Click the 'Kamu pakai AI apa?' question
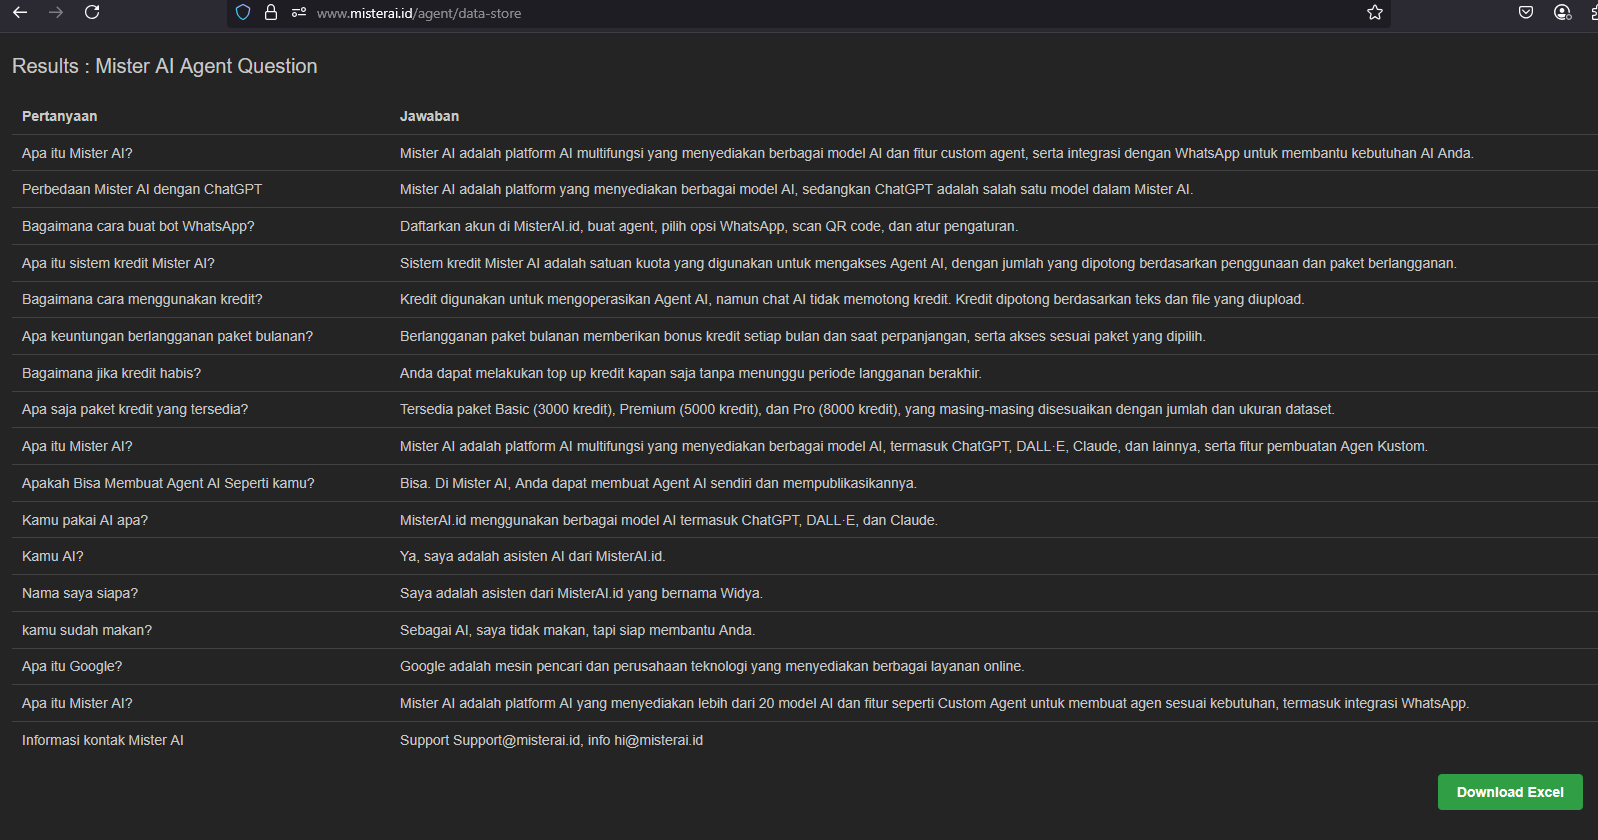This screenshot has height=840, width=1598. (x=85, y=520)
